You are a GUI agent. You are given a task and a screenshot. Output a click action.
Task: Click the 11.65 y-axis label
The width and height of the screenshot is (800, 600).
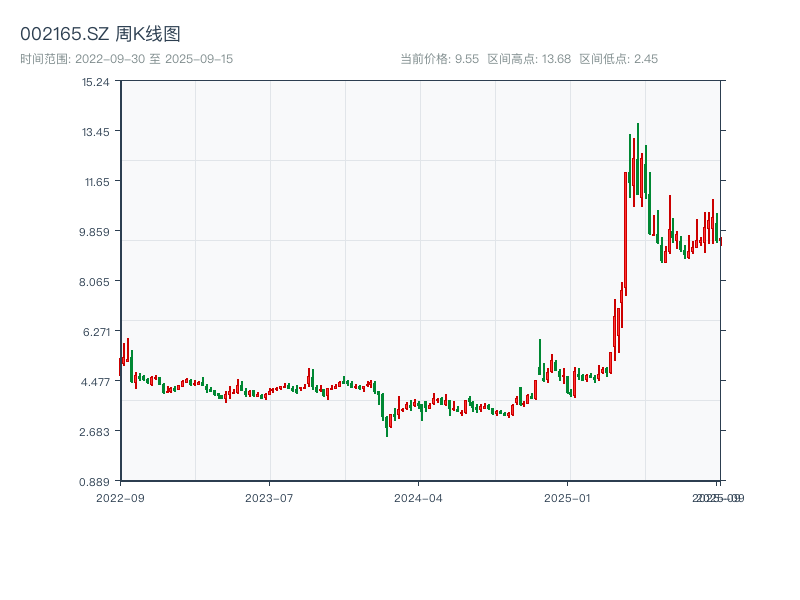[x=97, y=182]
